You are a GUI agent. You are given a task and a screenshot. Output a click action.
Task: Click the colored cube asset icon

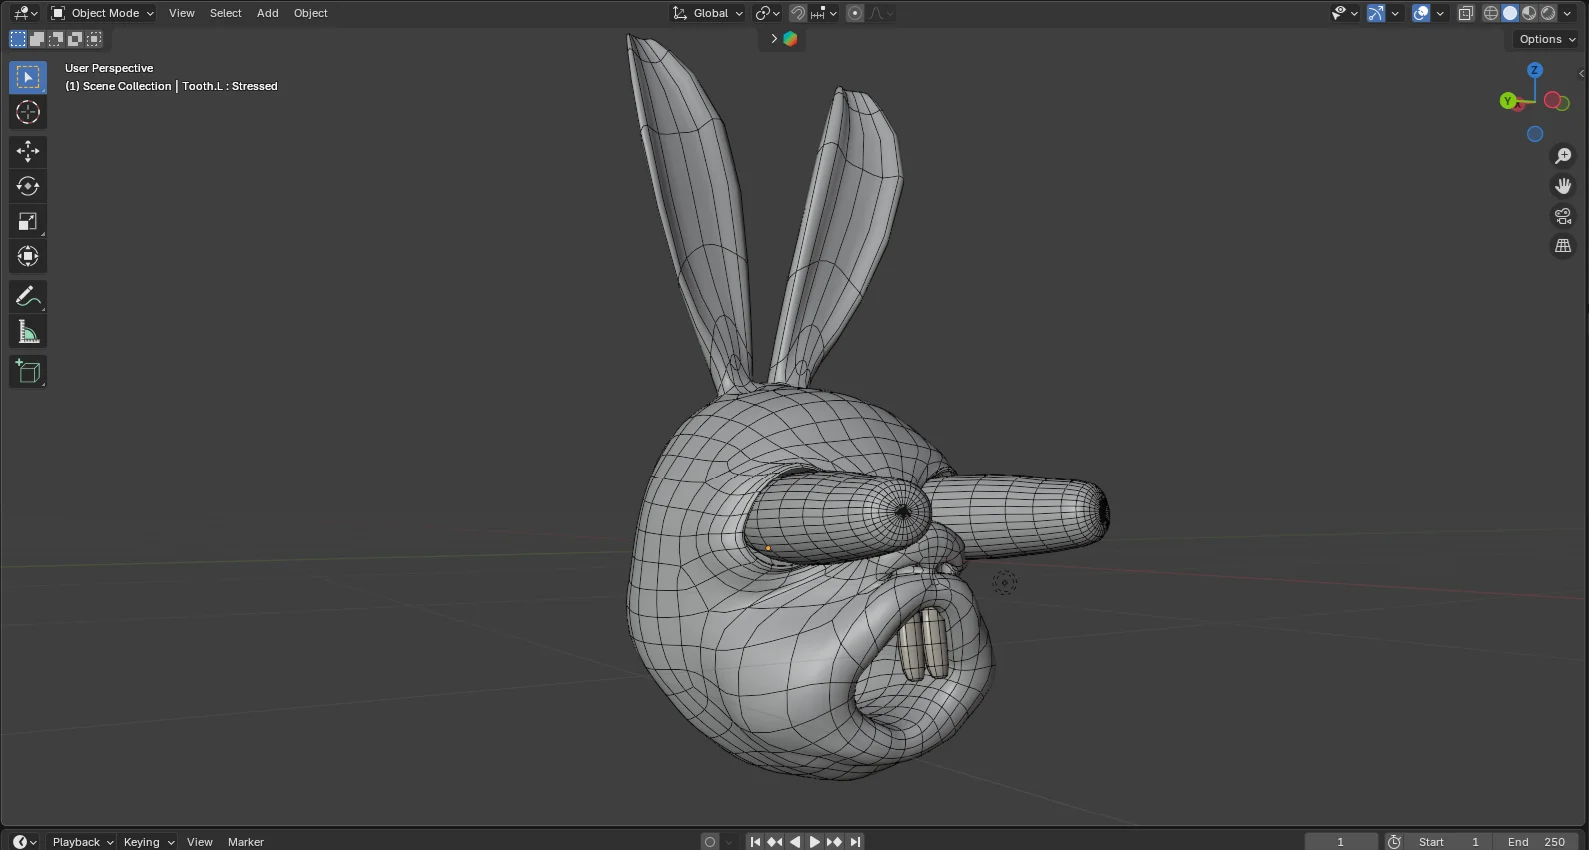click(x=790, y=39)
